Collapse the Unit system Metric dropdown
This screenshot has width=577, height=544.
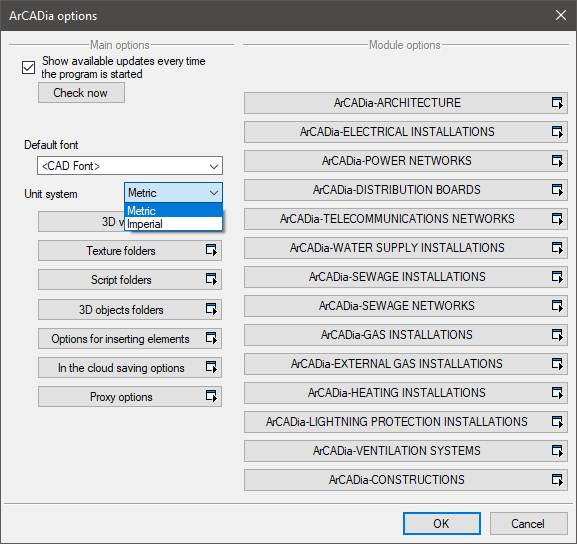click(173, 192)
